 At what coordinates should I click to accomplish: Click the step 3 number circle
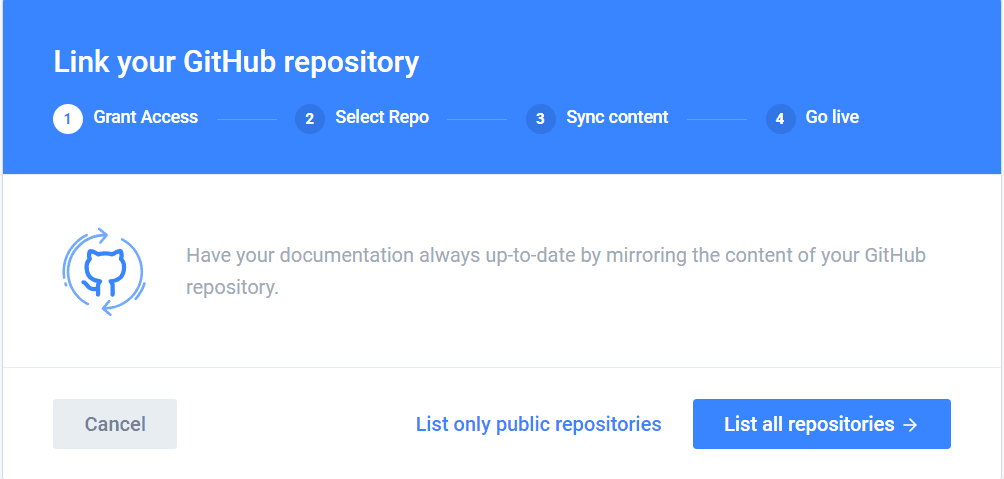[x=540, y=119]
